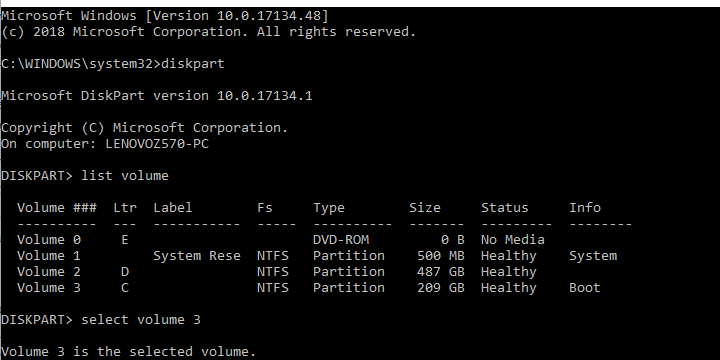Viewport: 720px width, 360px height.
Task: Click 'Volume 3 is the selected volume' message
Action: (x=129, y=352)
